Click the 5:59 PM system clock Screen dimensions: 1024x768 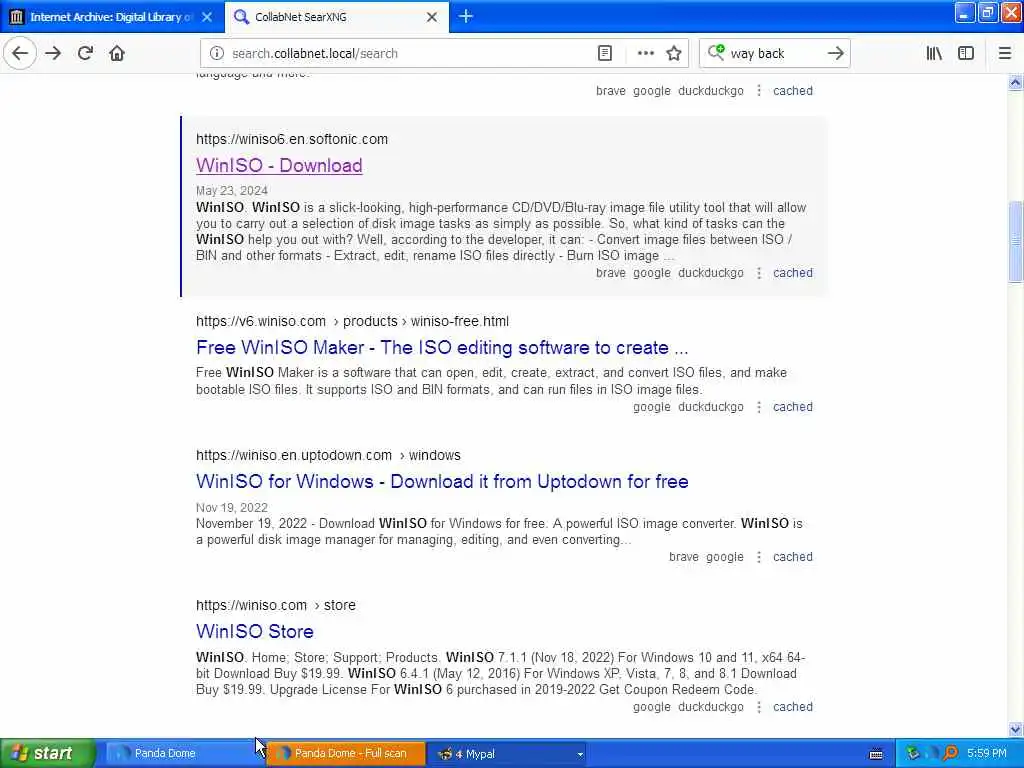[987, 754]
